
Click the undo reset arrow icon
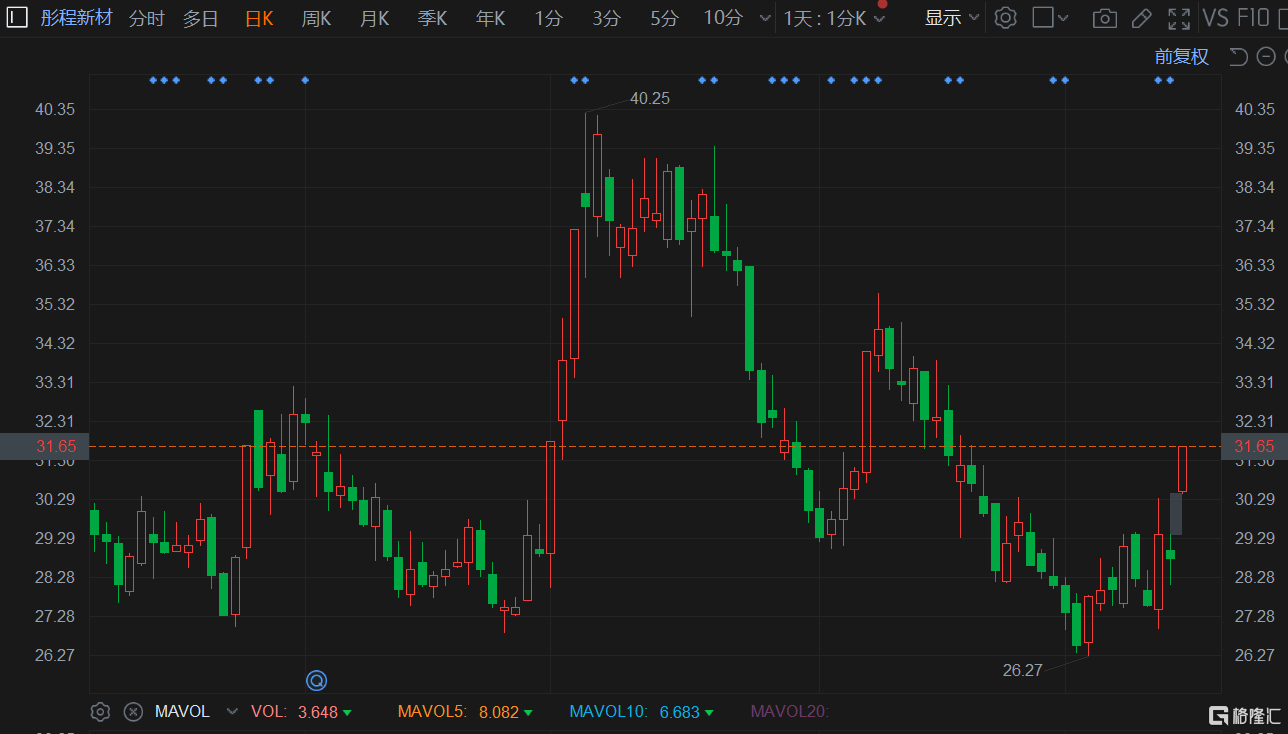coord(1239,57)
